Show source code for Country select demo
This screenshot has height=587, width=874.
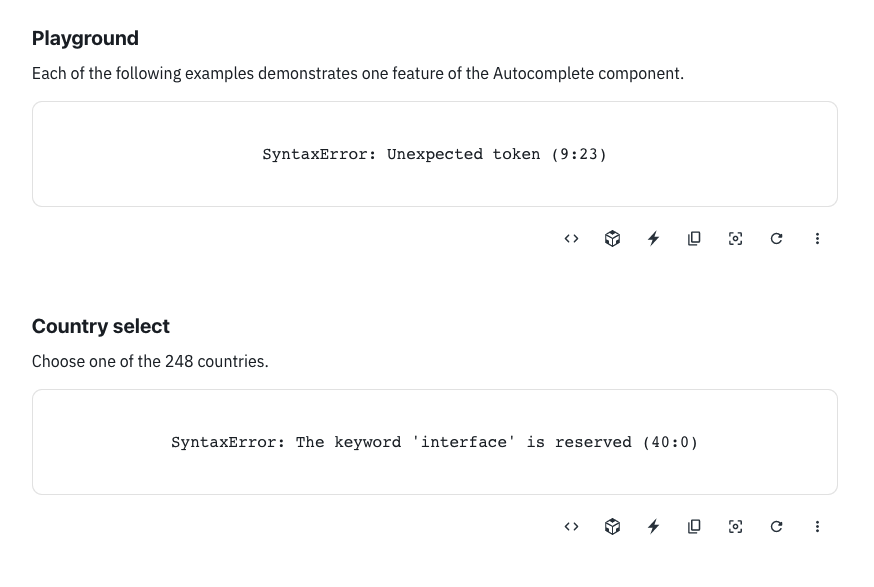coord(571,526)
